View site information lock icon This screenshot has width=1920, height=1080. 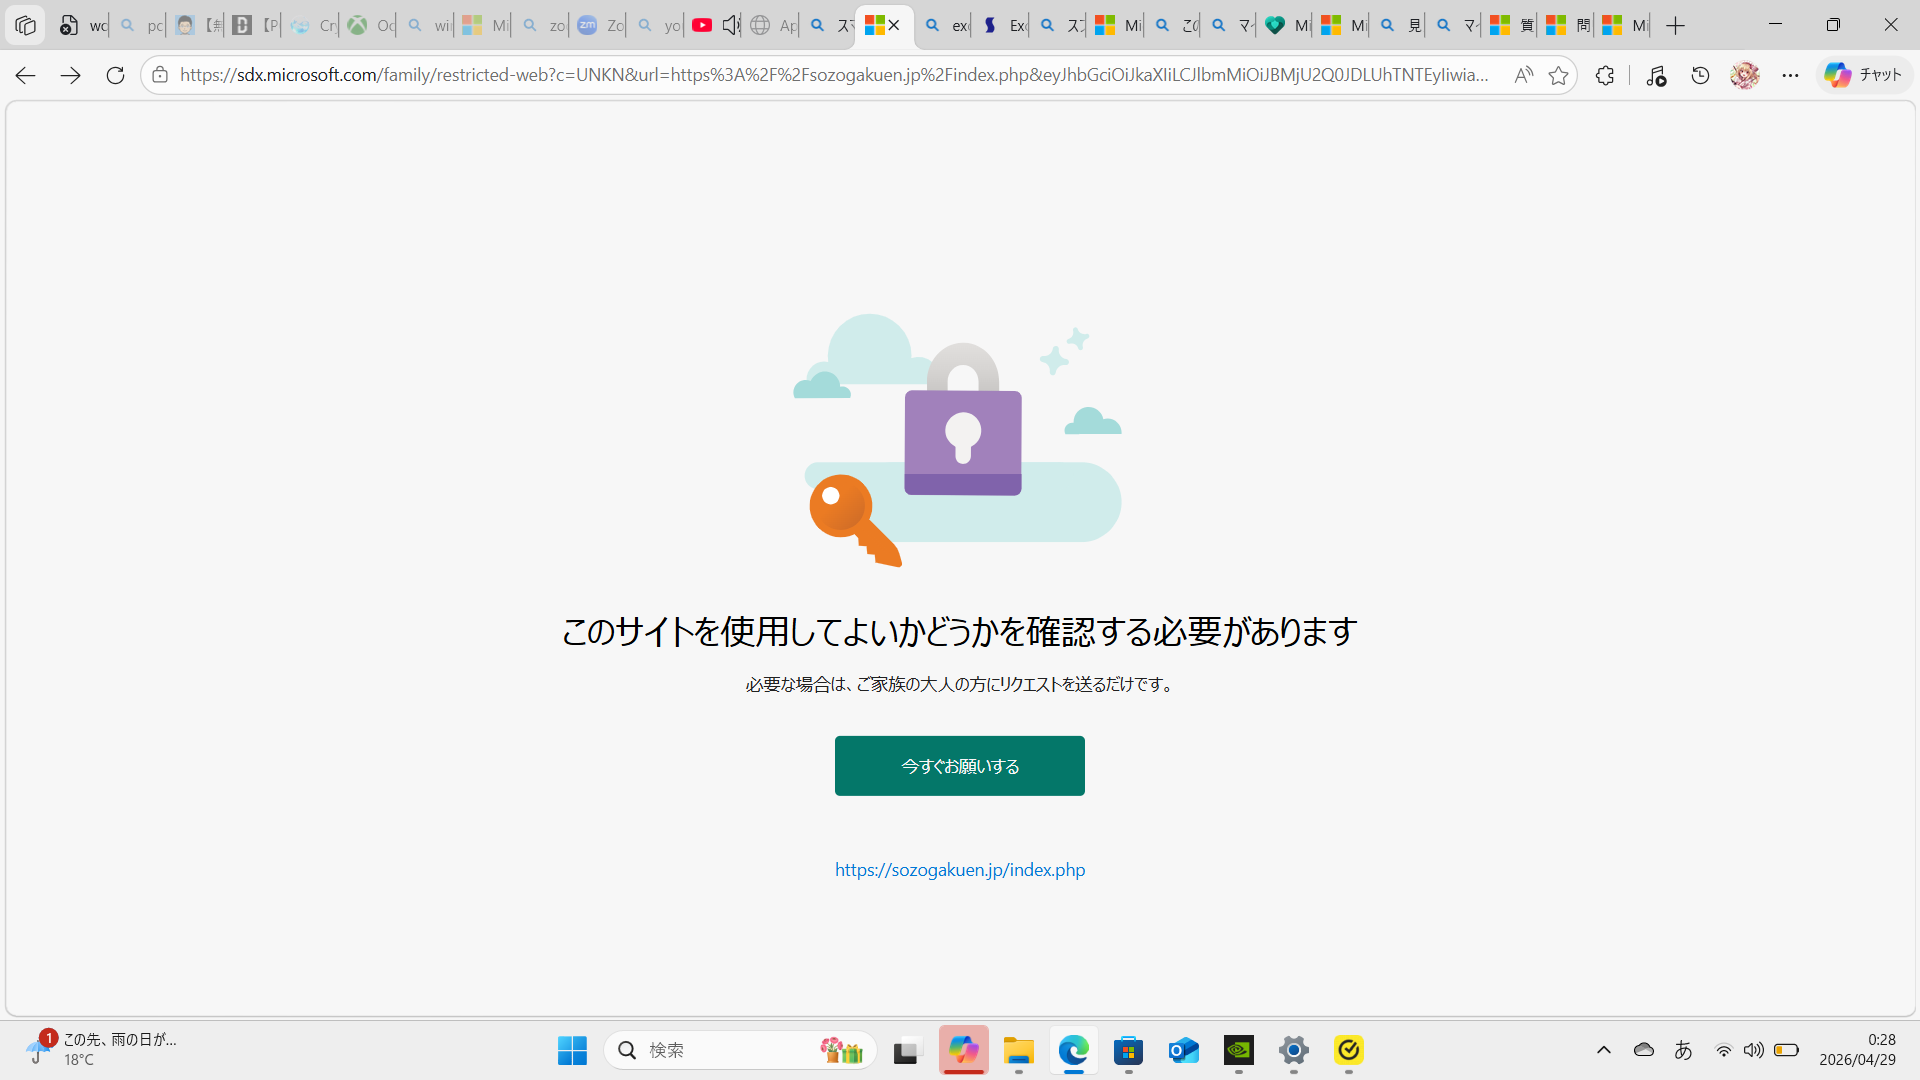point(160,75)
